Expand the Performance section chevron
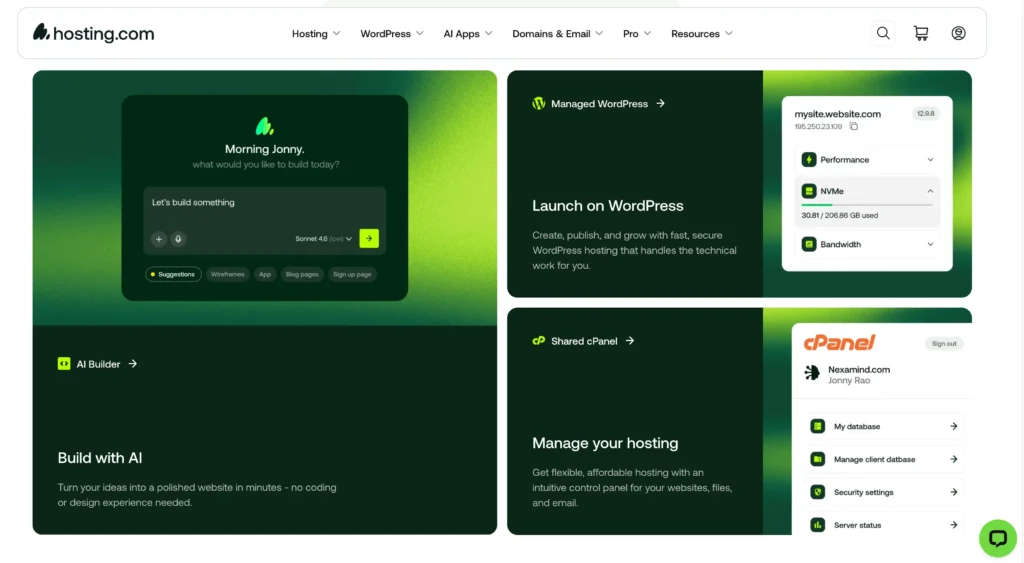This screenshot has width=1024, height=563. coord(930,159)
